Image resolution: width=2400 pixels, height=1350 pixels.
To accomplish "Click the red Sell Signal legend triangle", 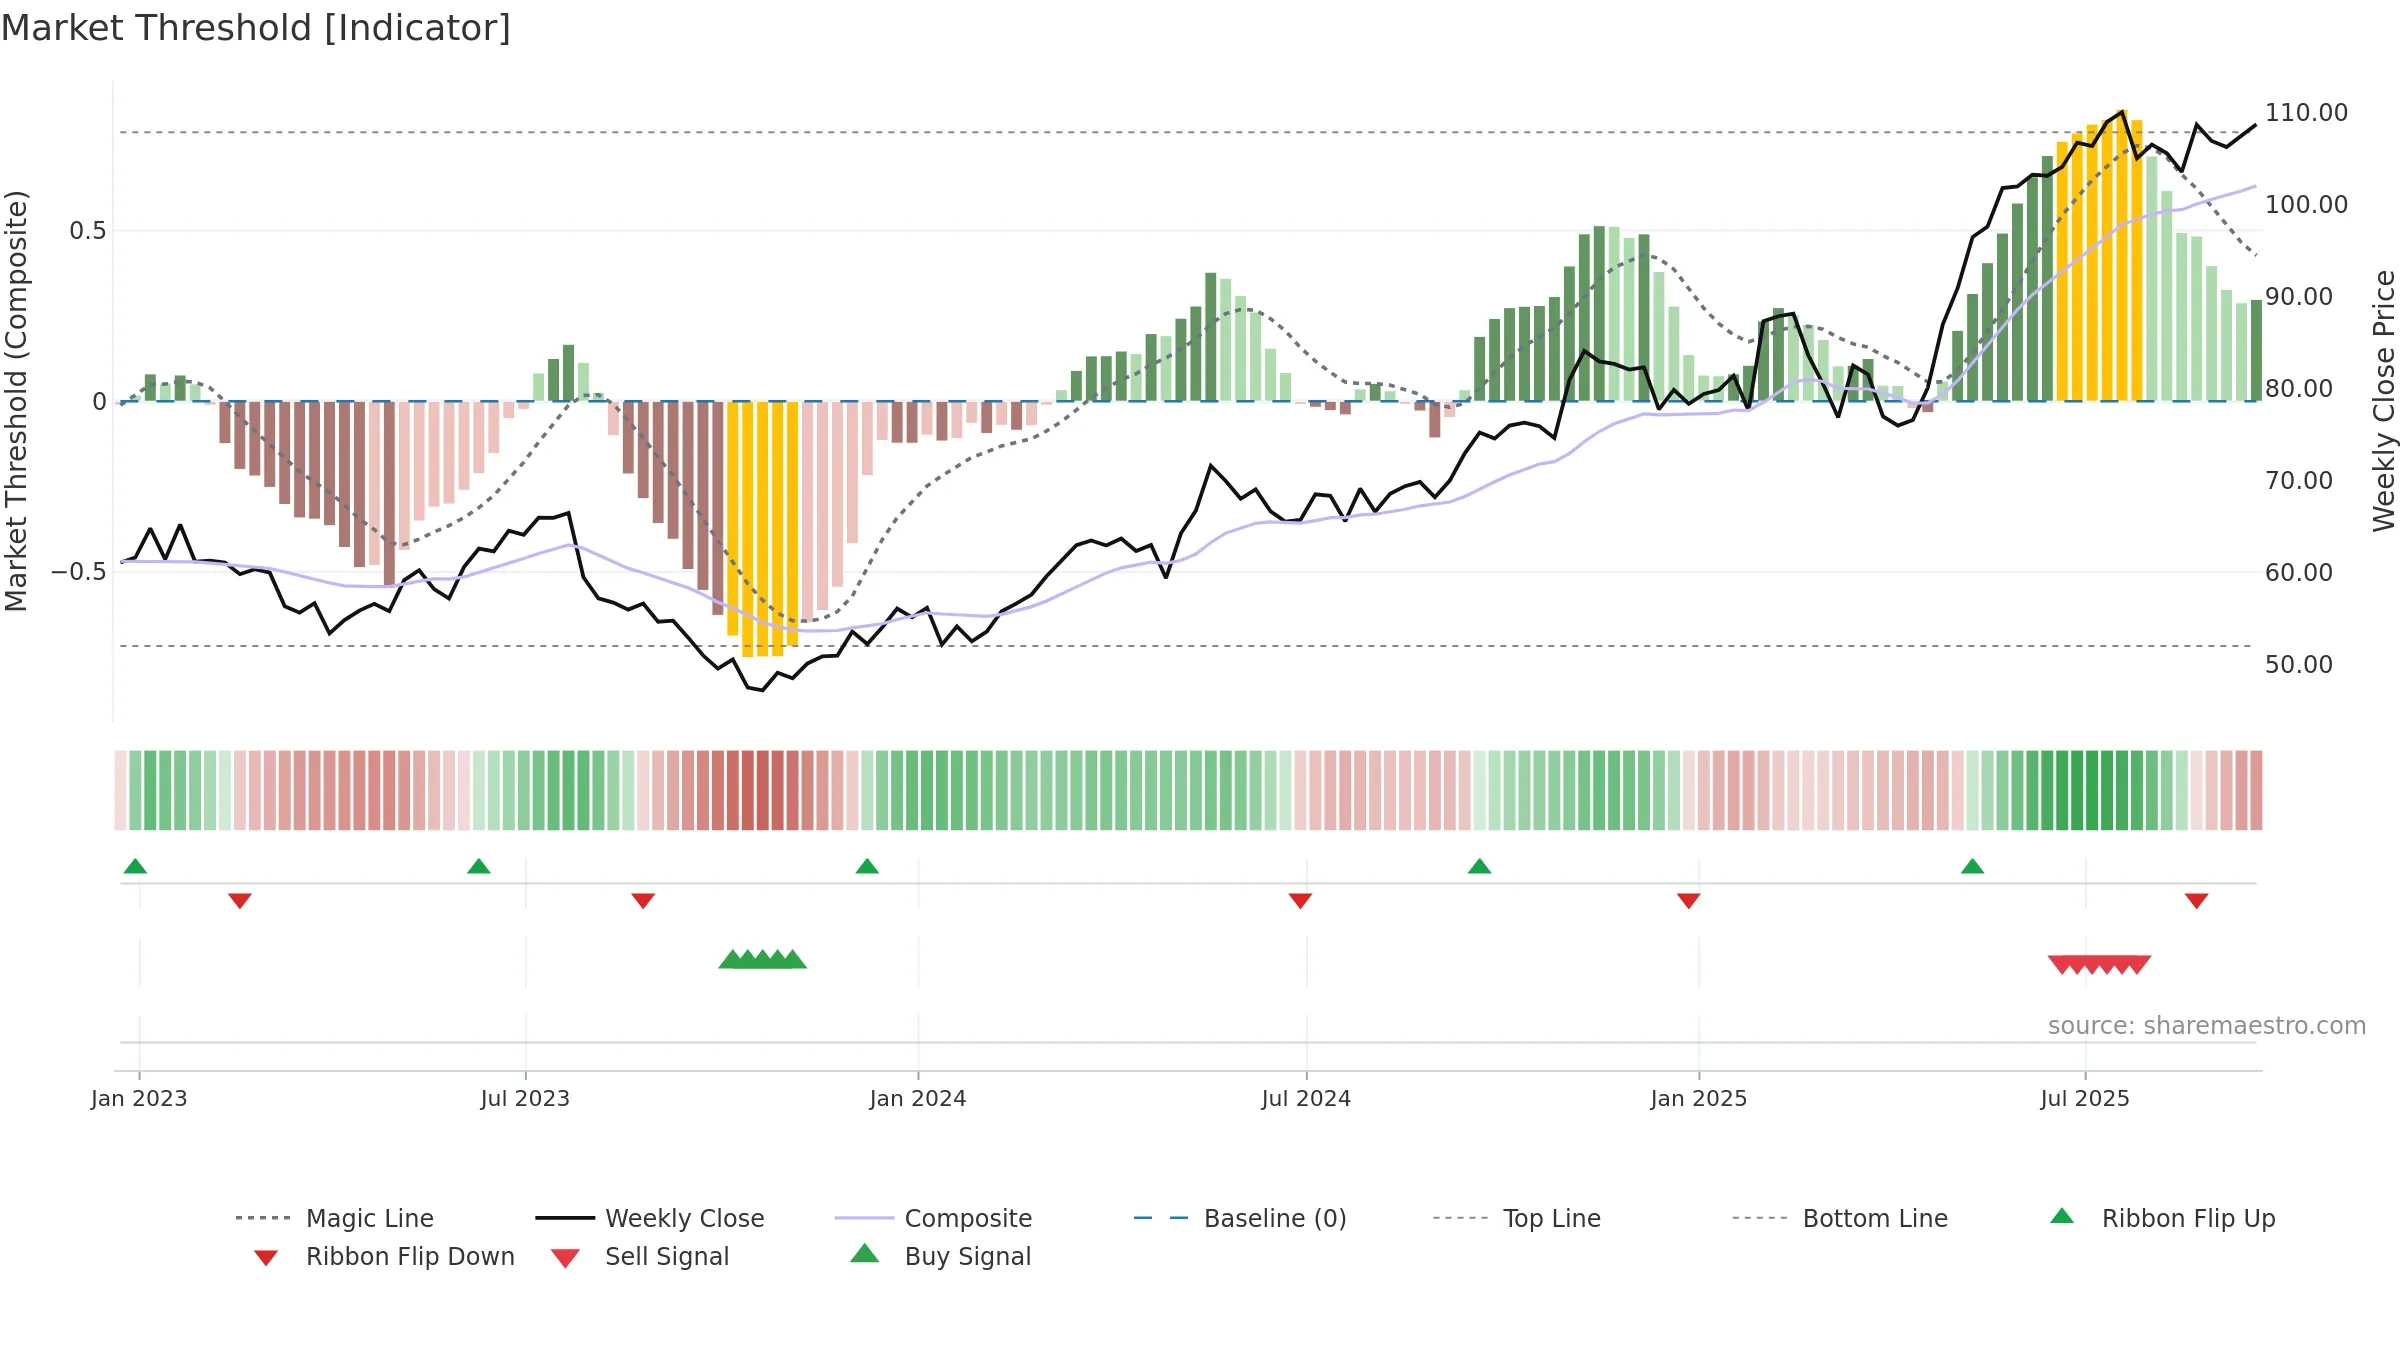I will click(x=565, y=1258).
